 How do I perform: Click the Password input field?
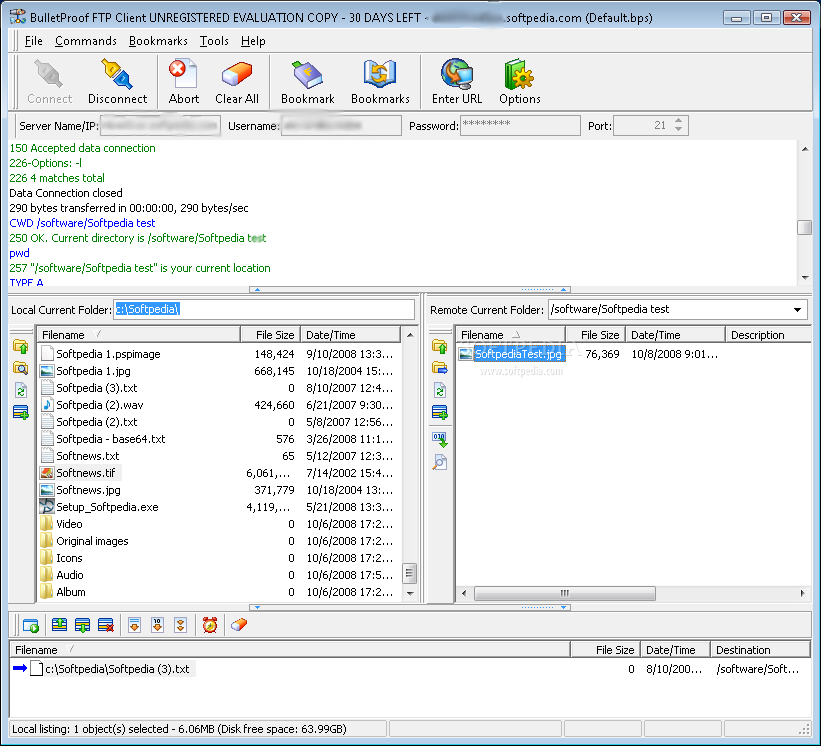pos(520,126)
